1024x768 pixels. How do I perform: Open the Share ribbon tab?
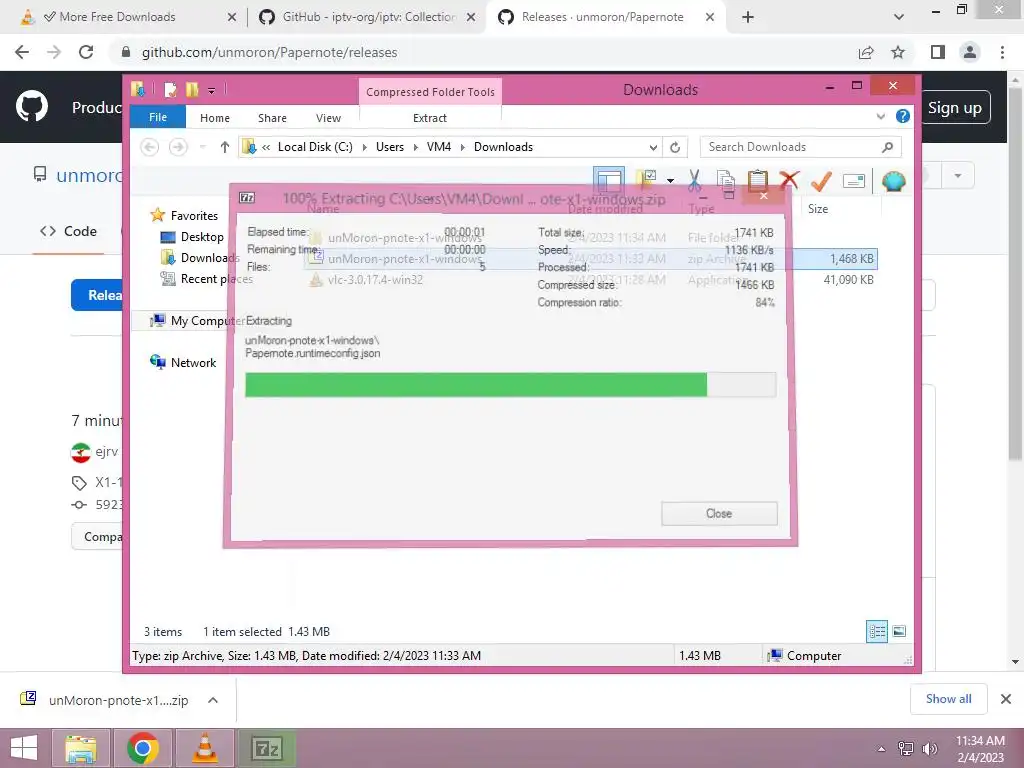(272, 118)
